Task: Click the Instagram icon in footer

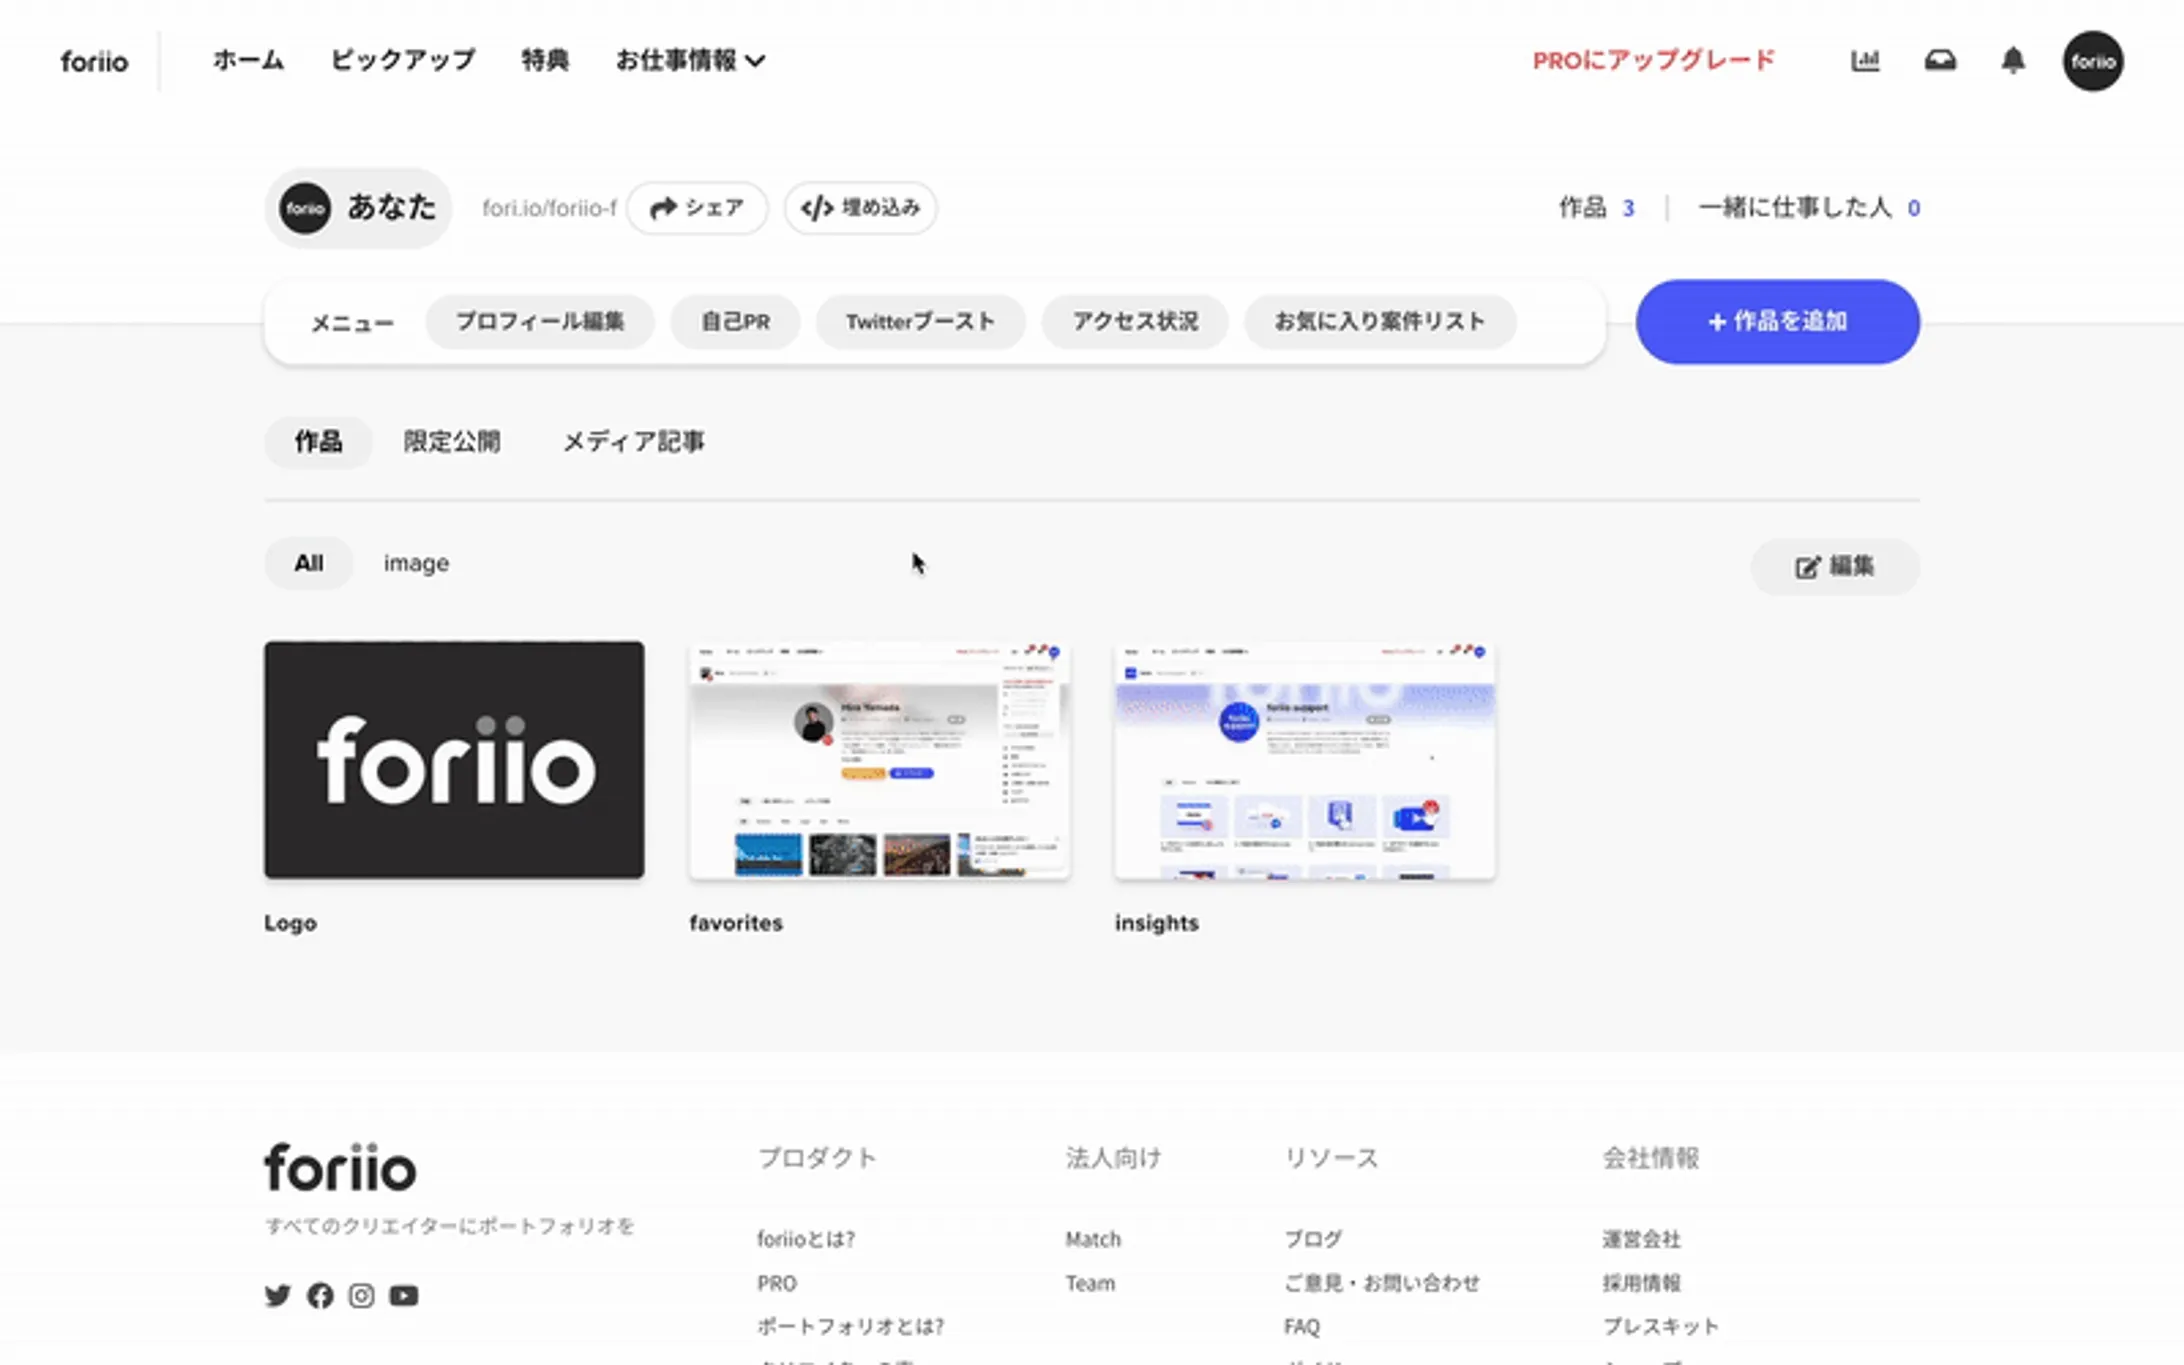Action: point(361,1296)
